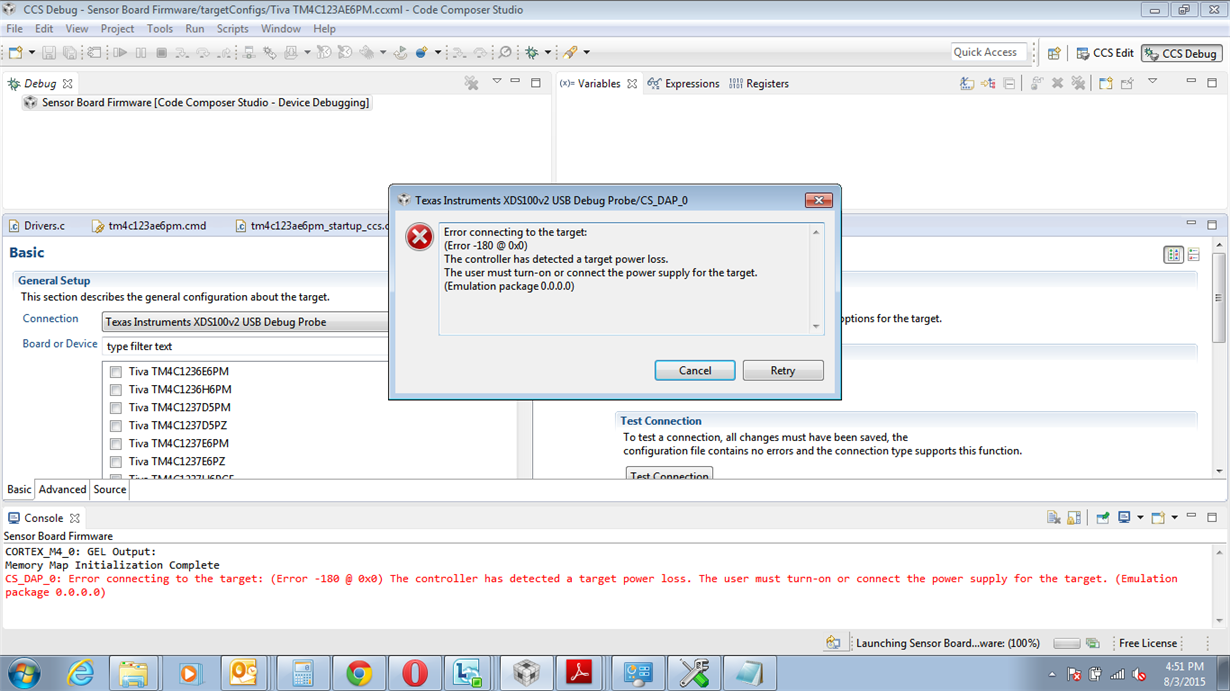Click the Test Connection button

pos(669,475)
